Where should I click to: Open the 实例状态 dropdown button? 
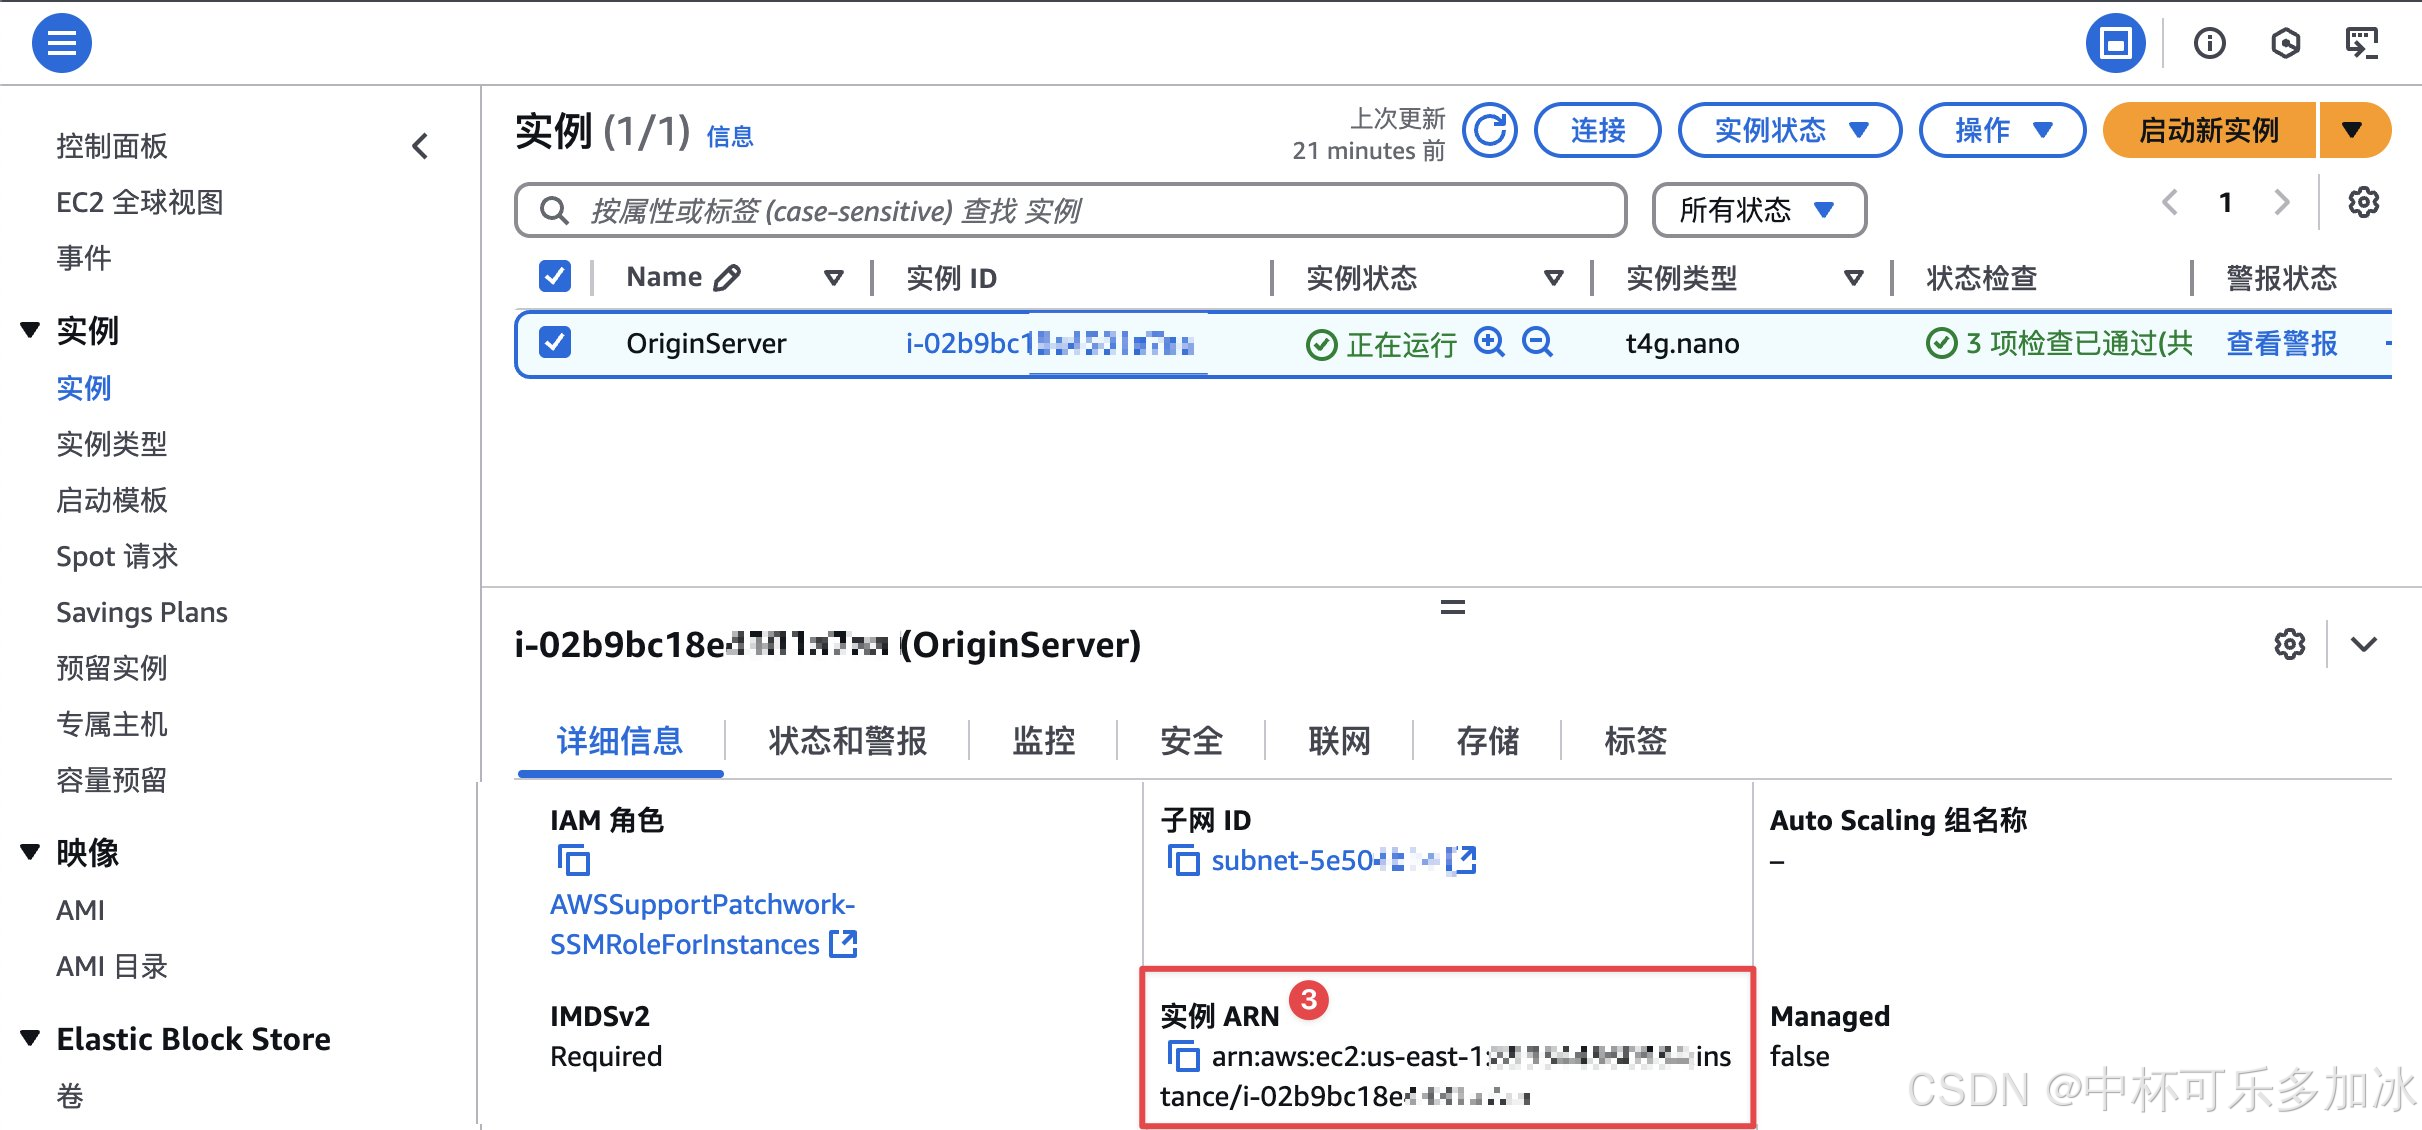(1789, 130)
